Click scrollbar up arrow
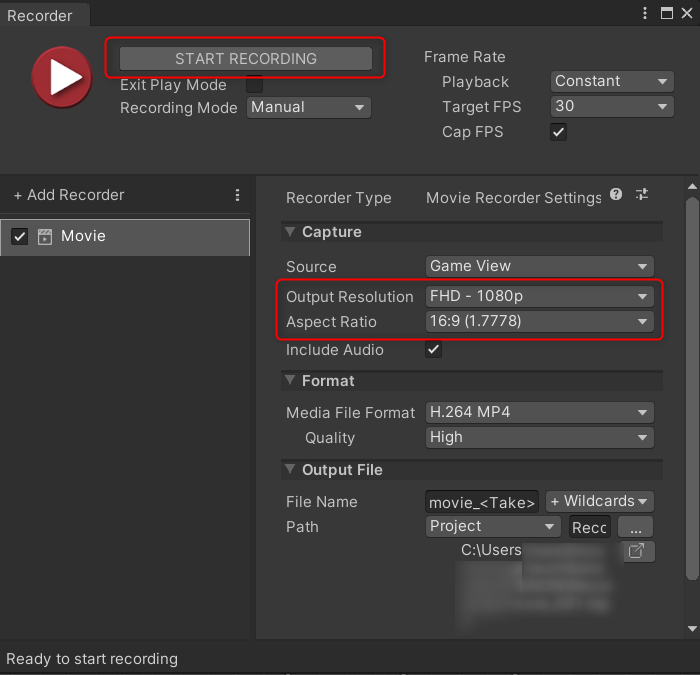Viewport: 700px width, 675px height. pyautogui.click(x=692, y=187)
